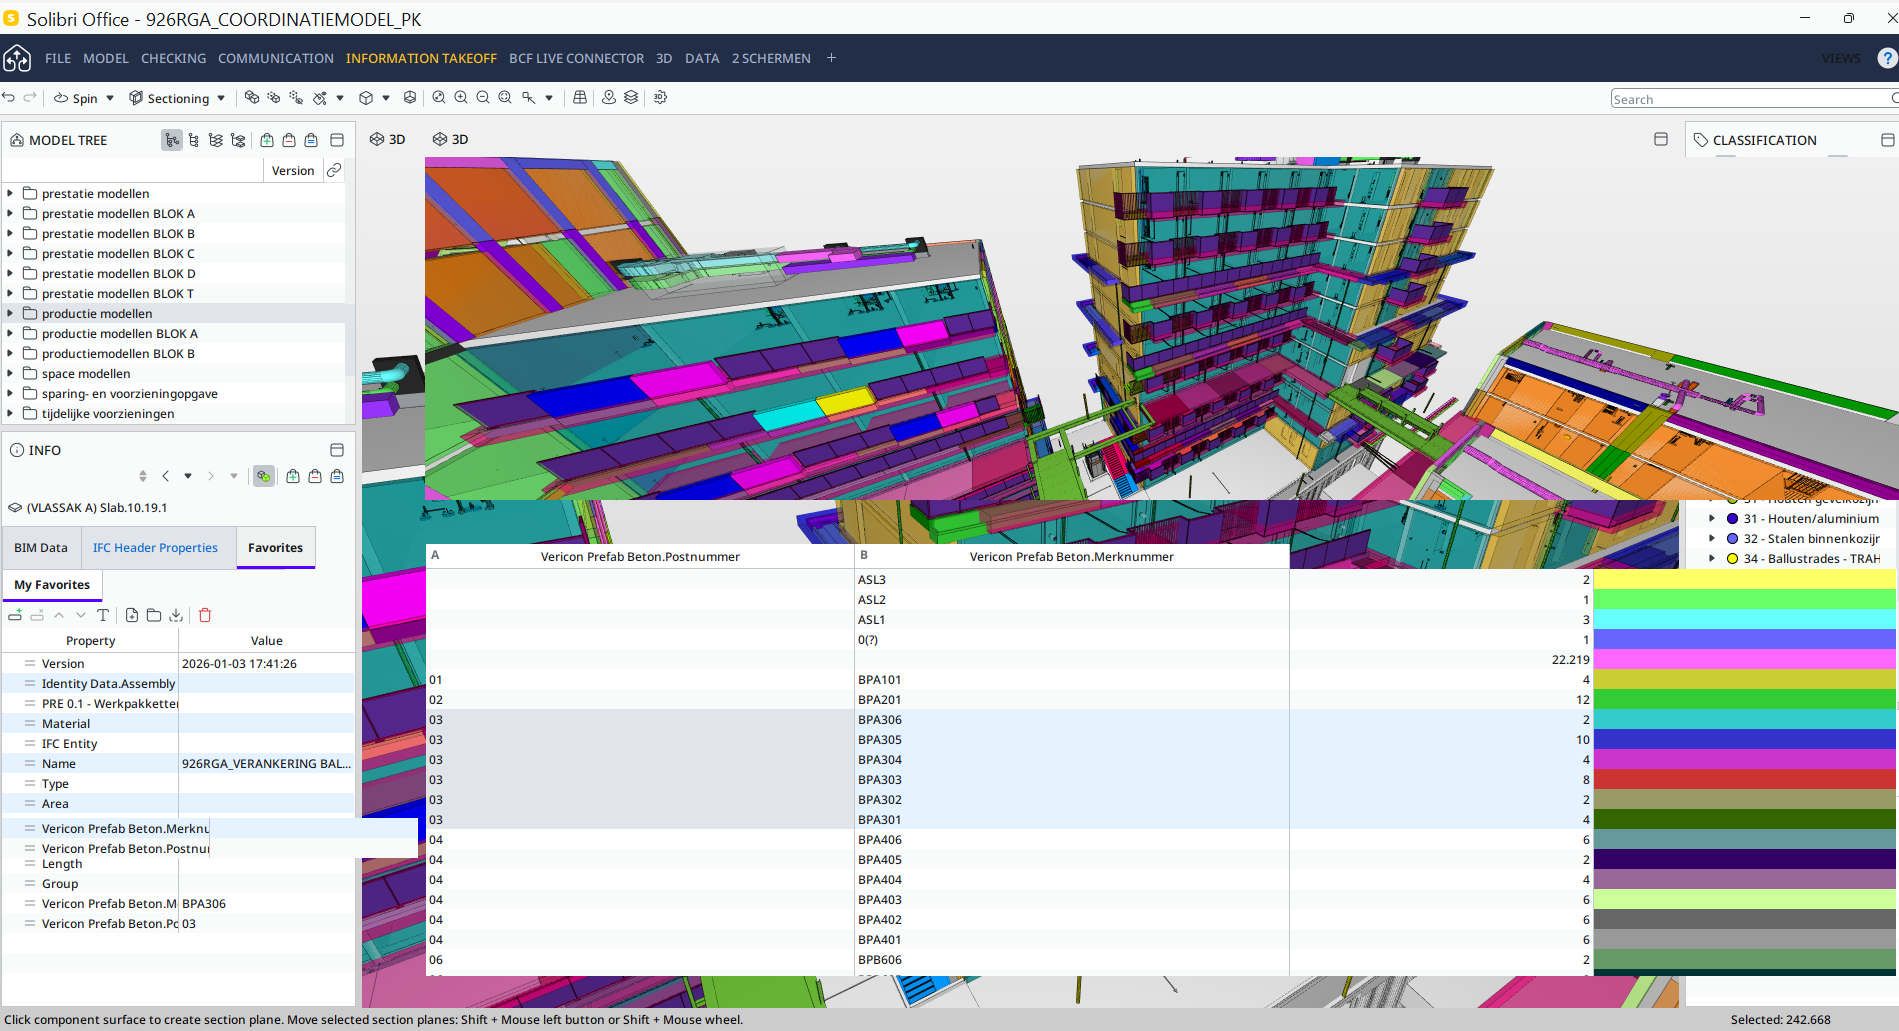Click the back arrow in the Info panel
The height and width of the screenshot is (1031, 1899).
[166, 477]
